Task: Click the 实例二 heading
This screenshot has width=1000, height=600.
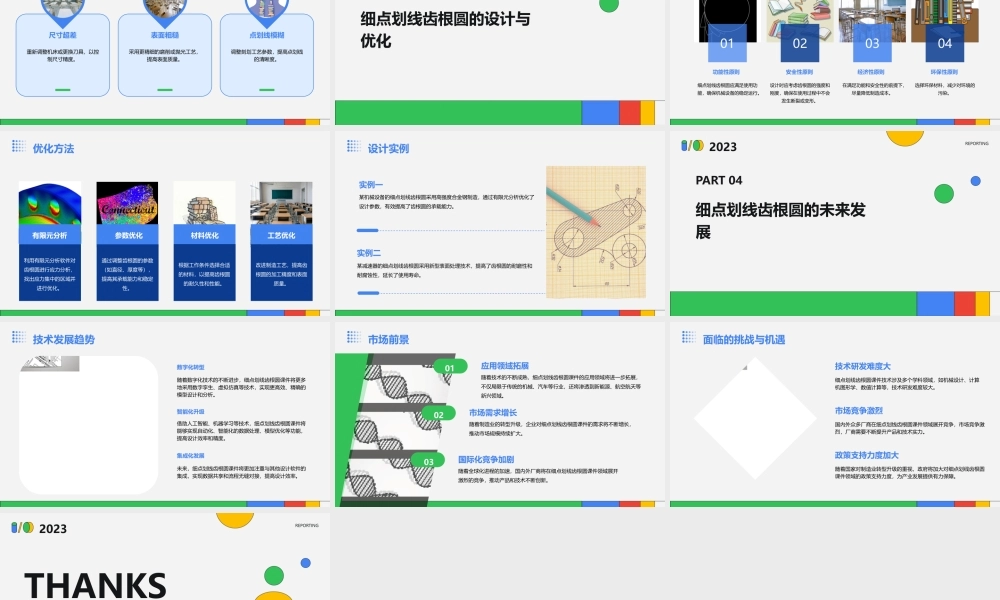Action: pyautogui.click(x=369, y=253)
